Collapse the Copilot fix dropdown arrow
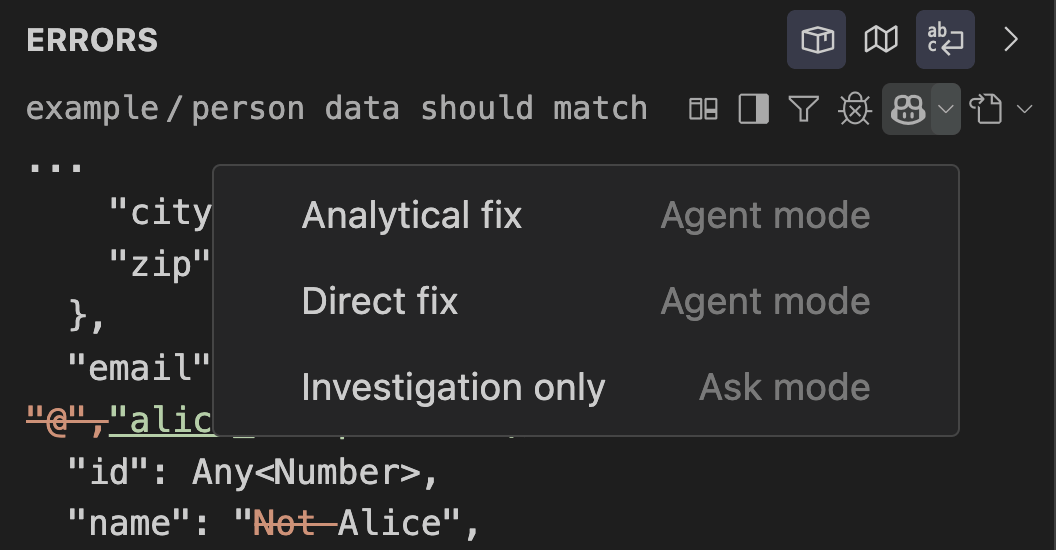 [x=946, y=108]
